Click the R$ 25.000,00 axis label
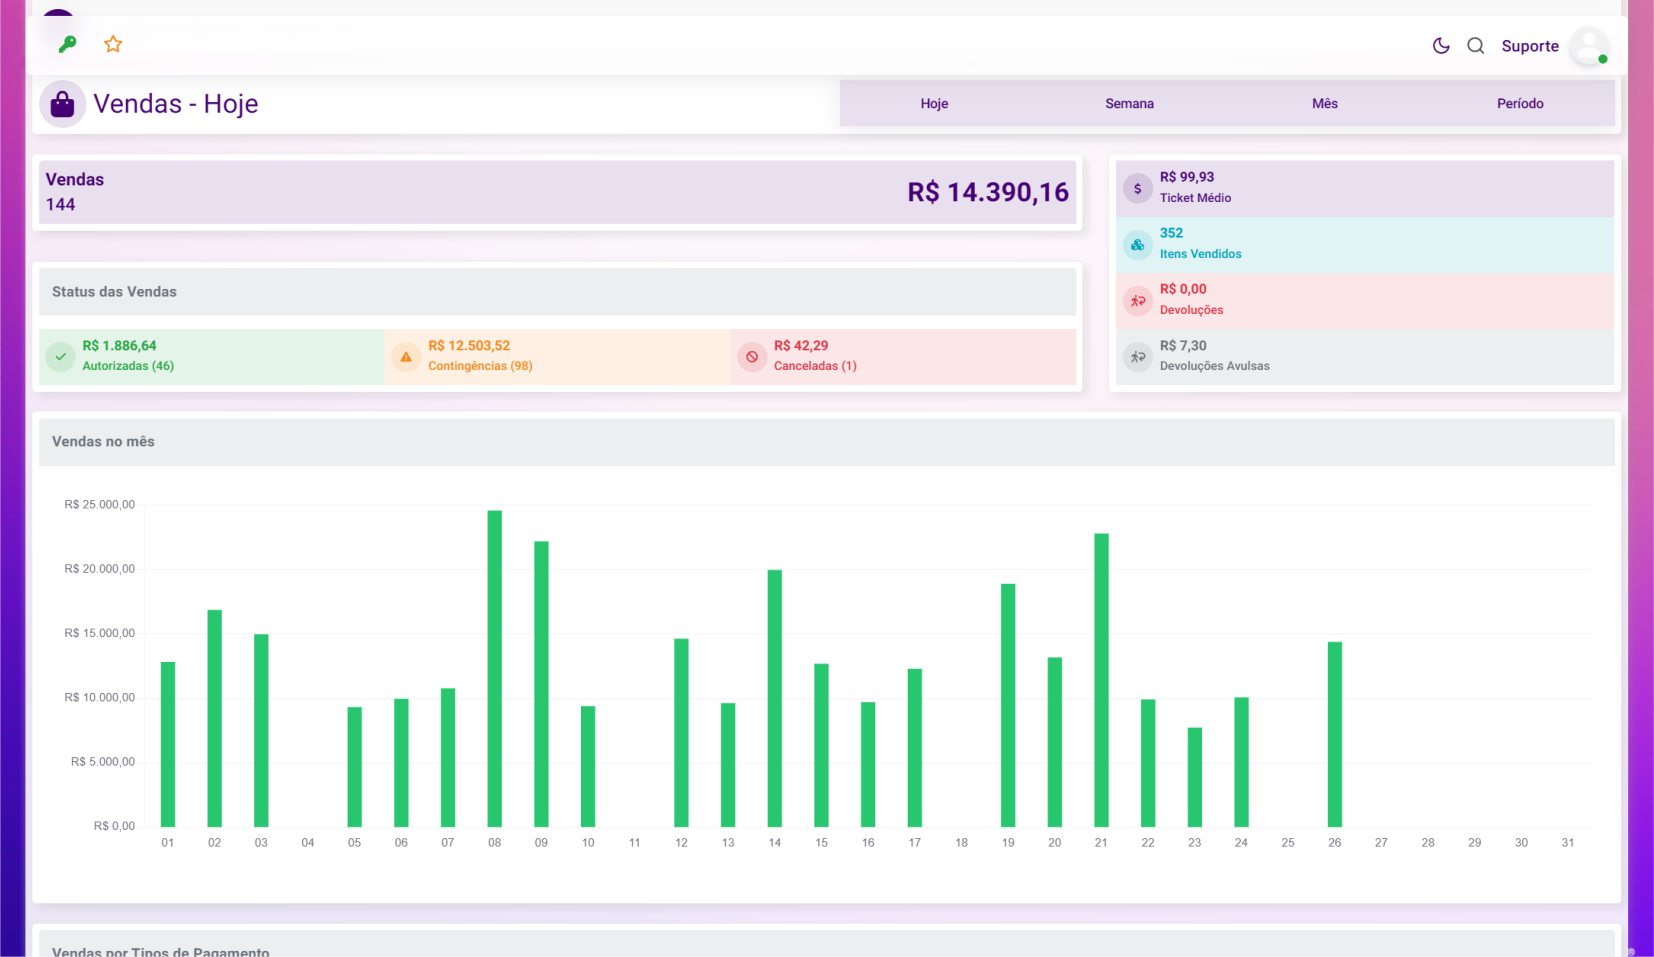 [99, 505]
